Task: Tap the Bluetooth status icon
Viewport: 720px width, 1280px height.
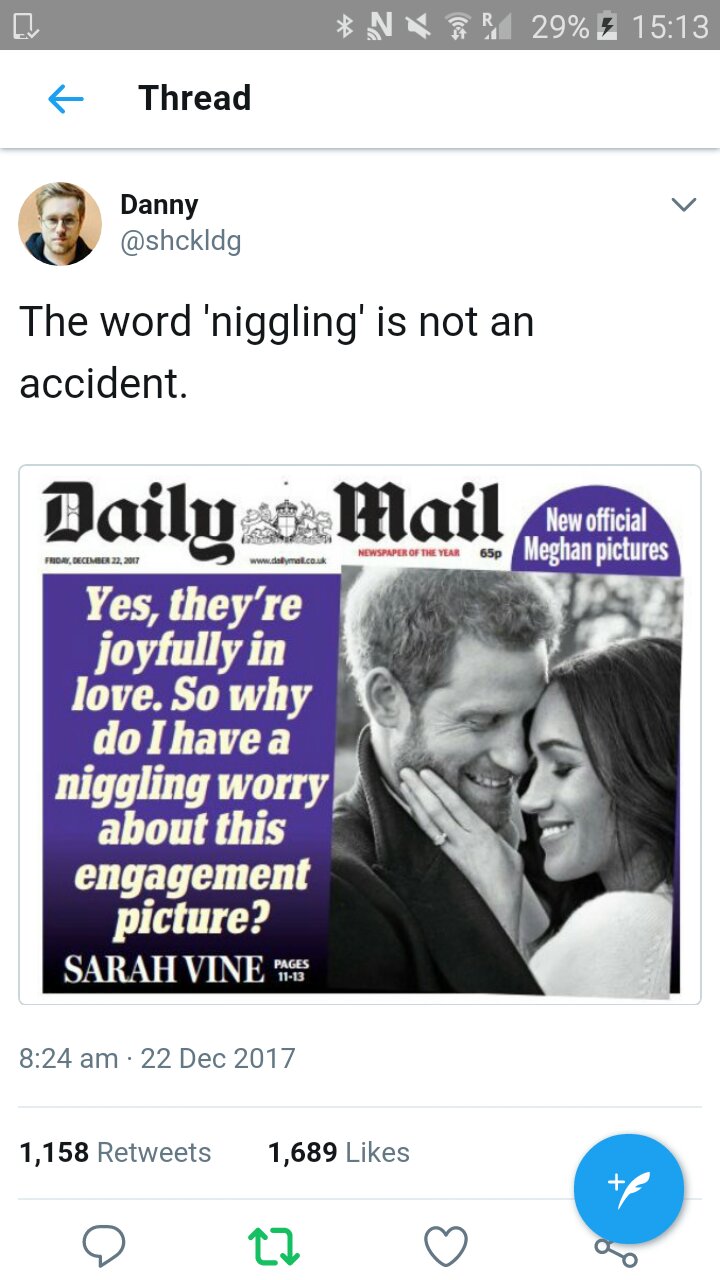Action: [x=346, y=26]
